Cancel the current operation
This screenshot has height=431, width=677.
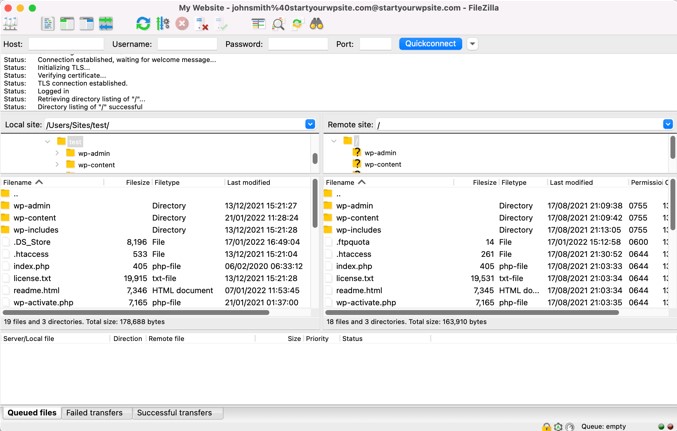tap(182, 24)
